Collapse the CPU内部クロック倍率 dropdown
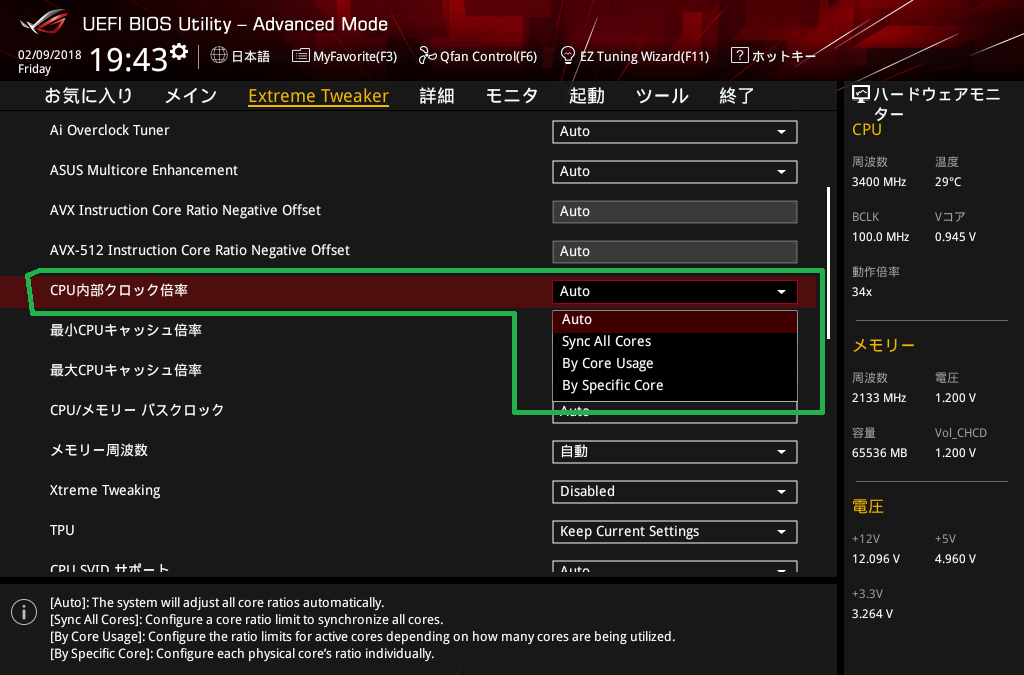Screen dimensions: 1024x675 click(x=675, y=291)
